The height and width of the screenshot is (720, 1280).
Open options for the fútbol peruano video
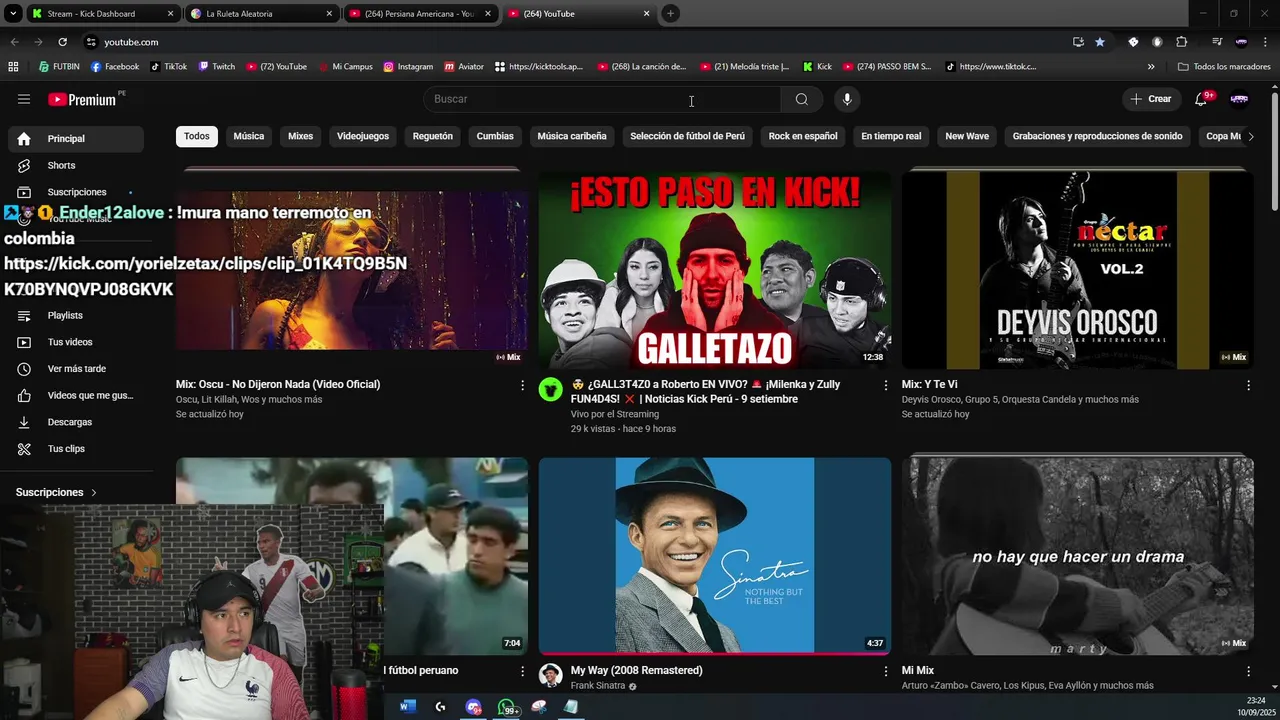pyautogui.click(x=522, y=671)
